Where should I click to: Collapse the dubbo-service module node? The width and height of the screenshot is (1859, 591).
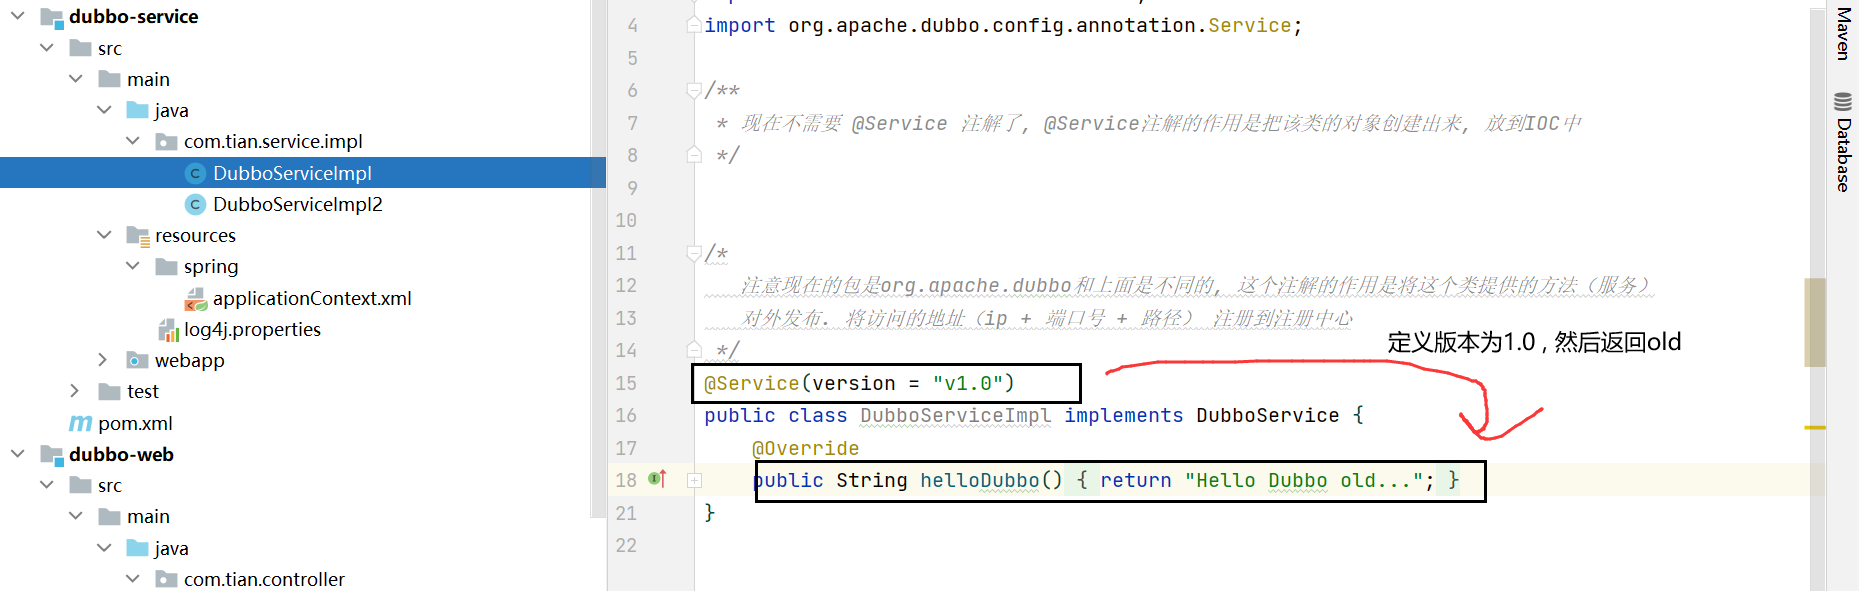(17, 16)
